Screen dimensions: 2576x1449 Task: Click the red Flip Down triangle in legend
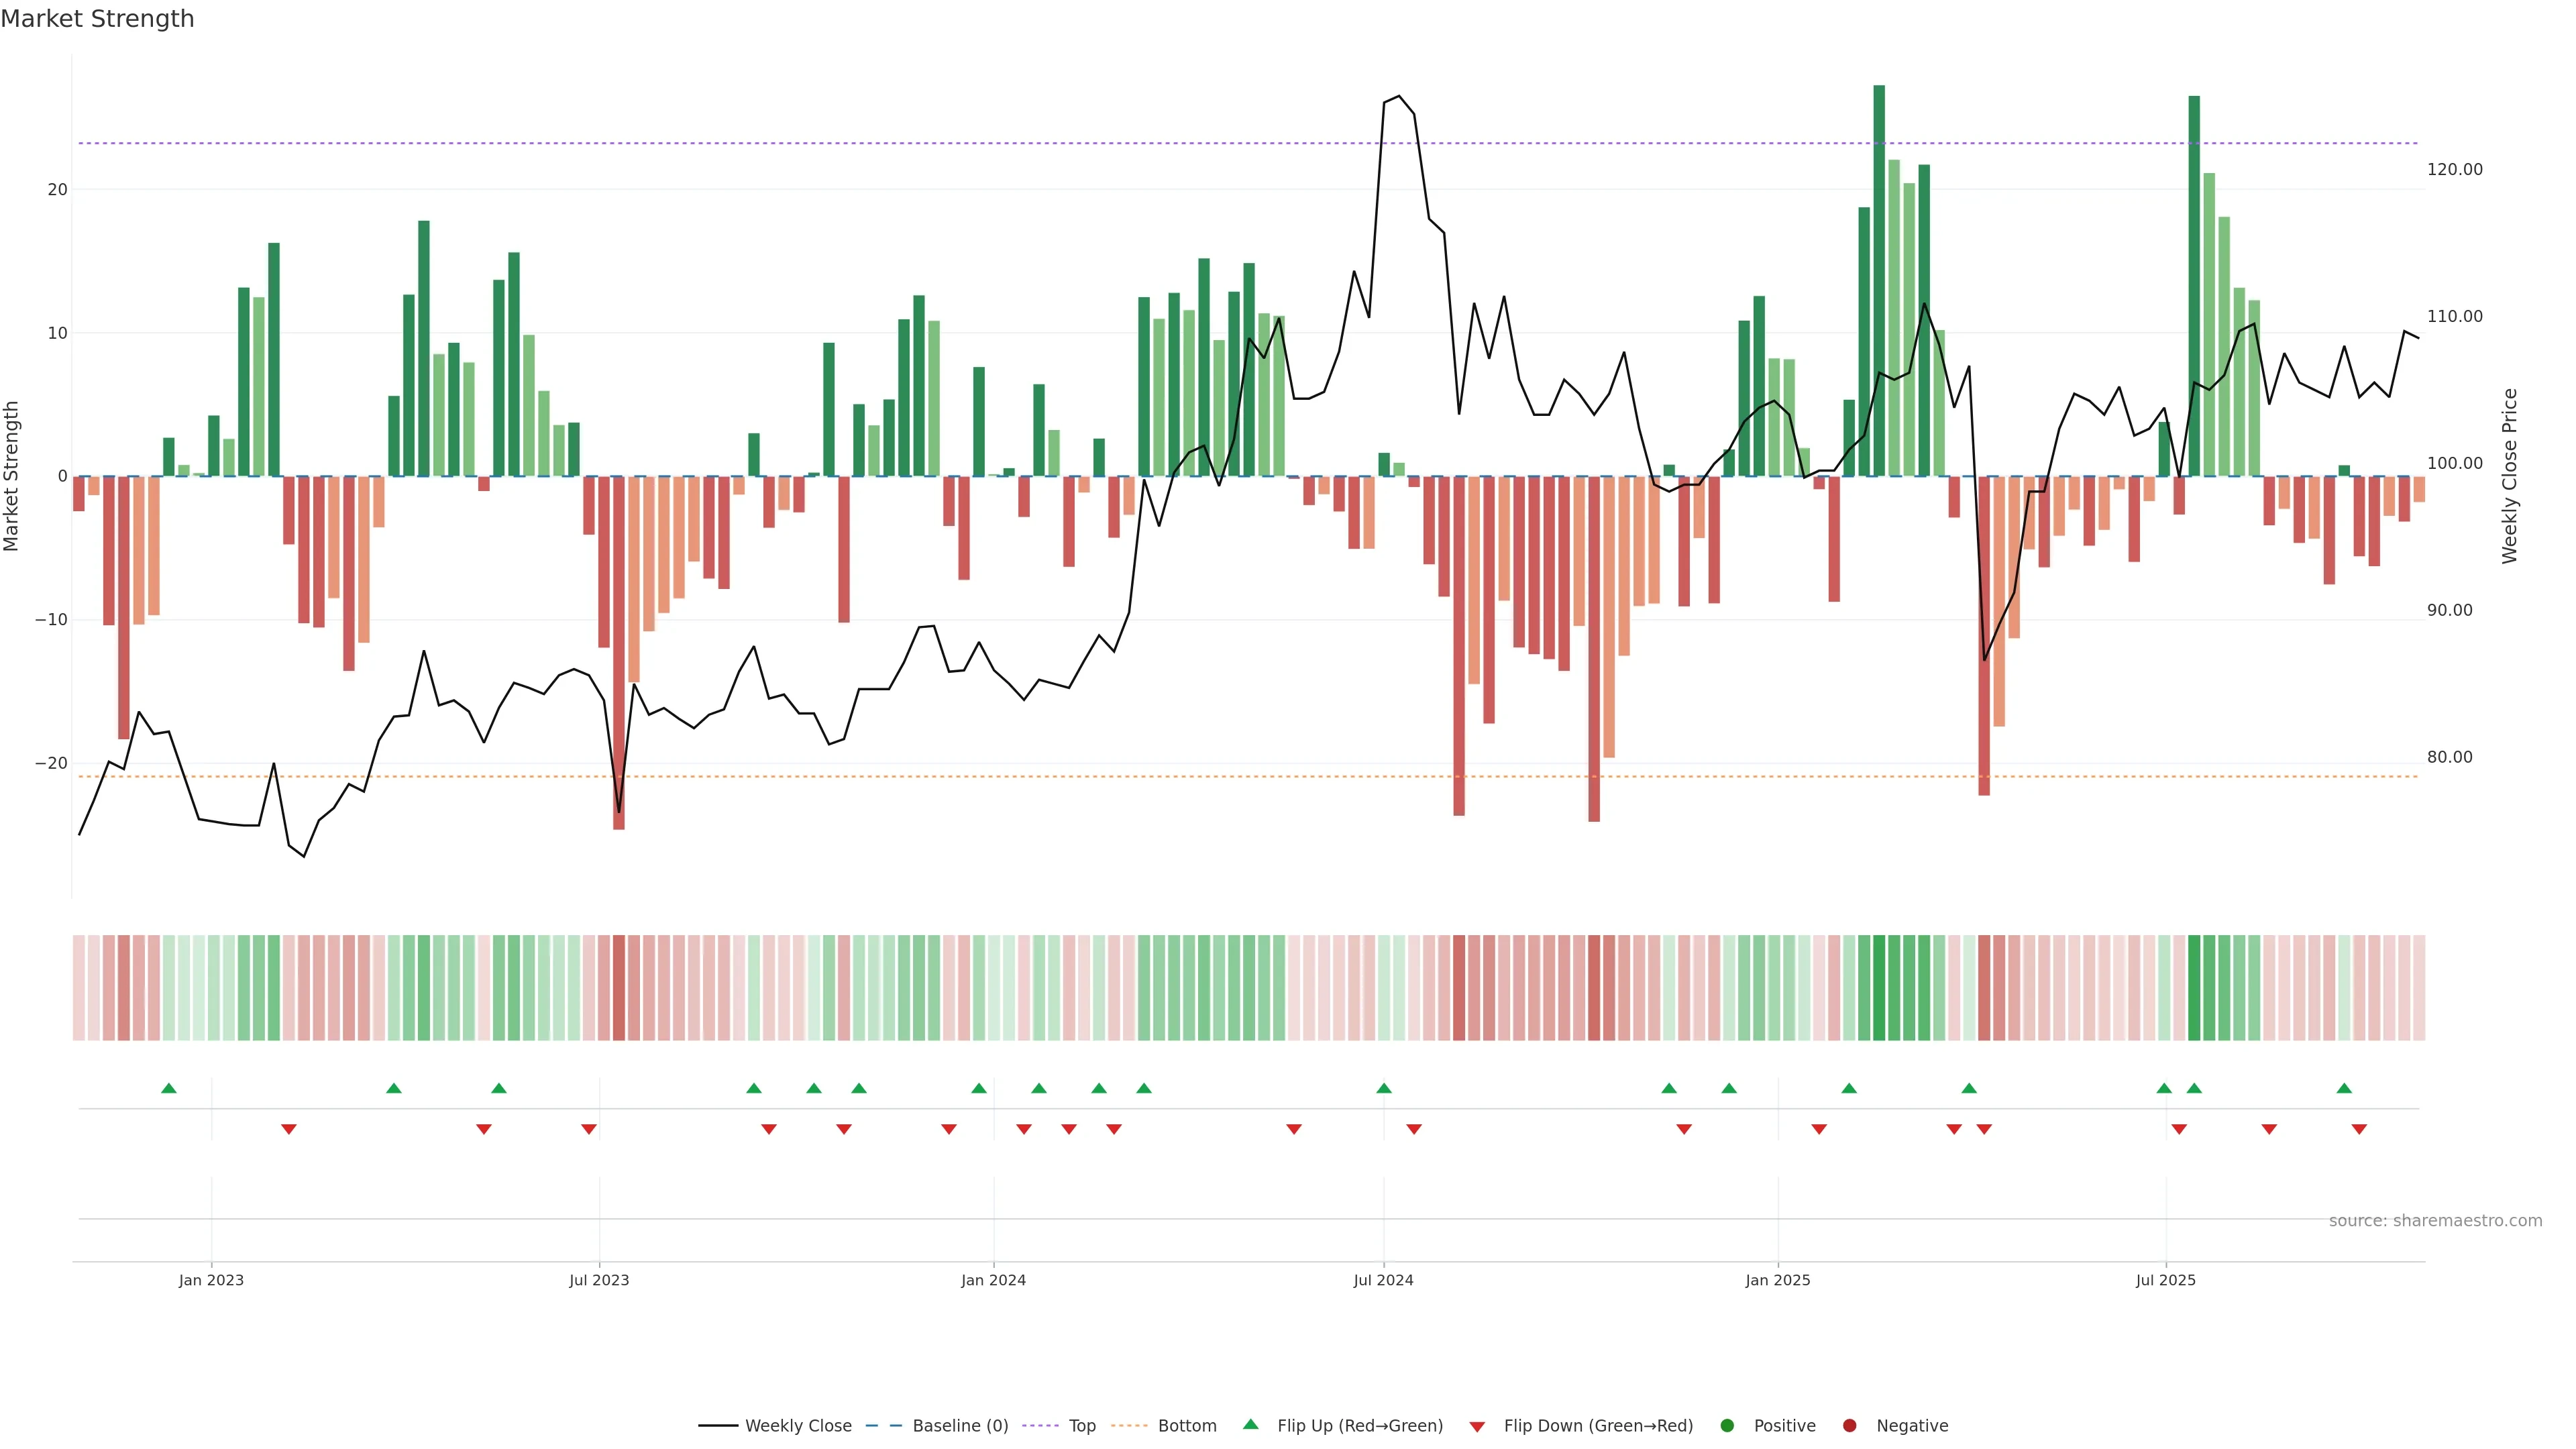(1476, 1426)
